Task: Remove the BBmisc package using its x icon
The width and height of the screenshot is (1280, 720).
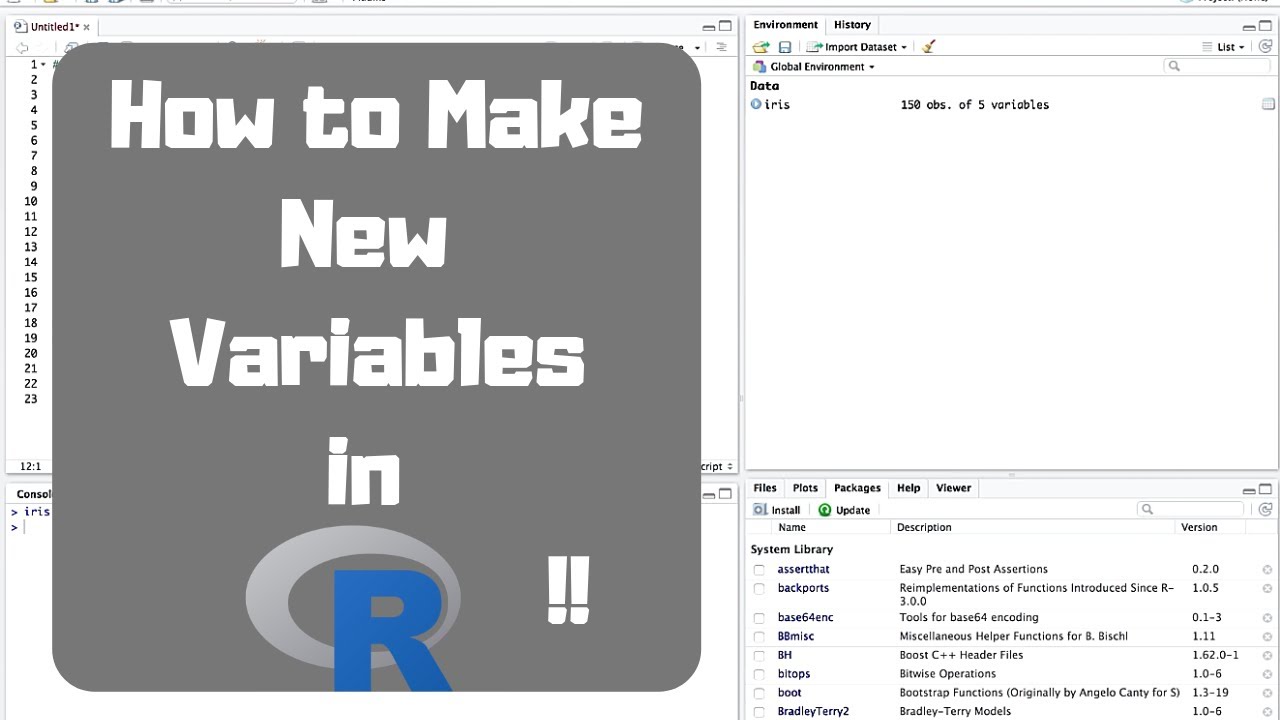Action: 1267,637
